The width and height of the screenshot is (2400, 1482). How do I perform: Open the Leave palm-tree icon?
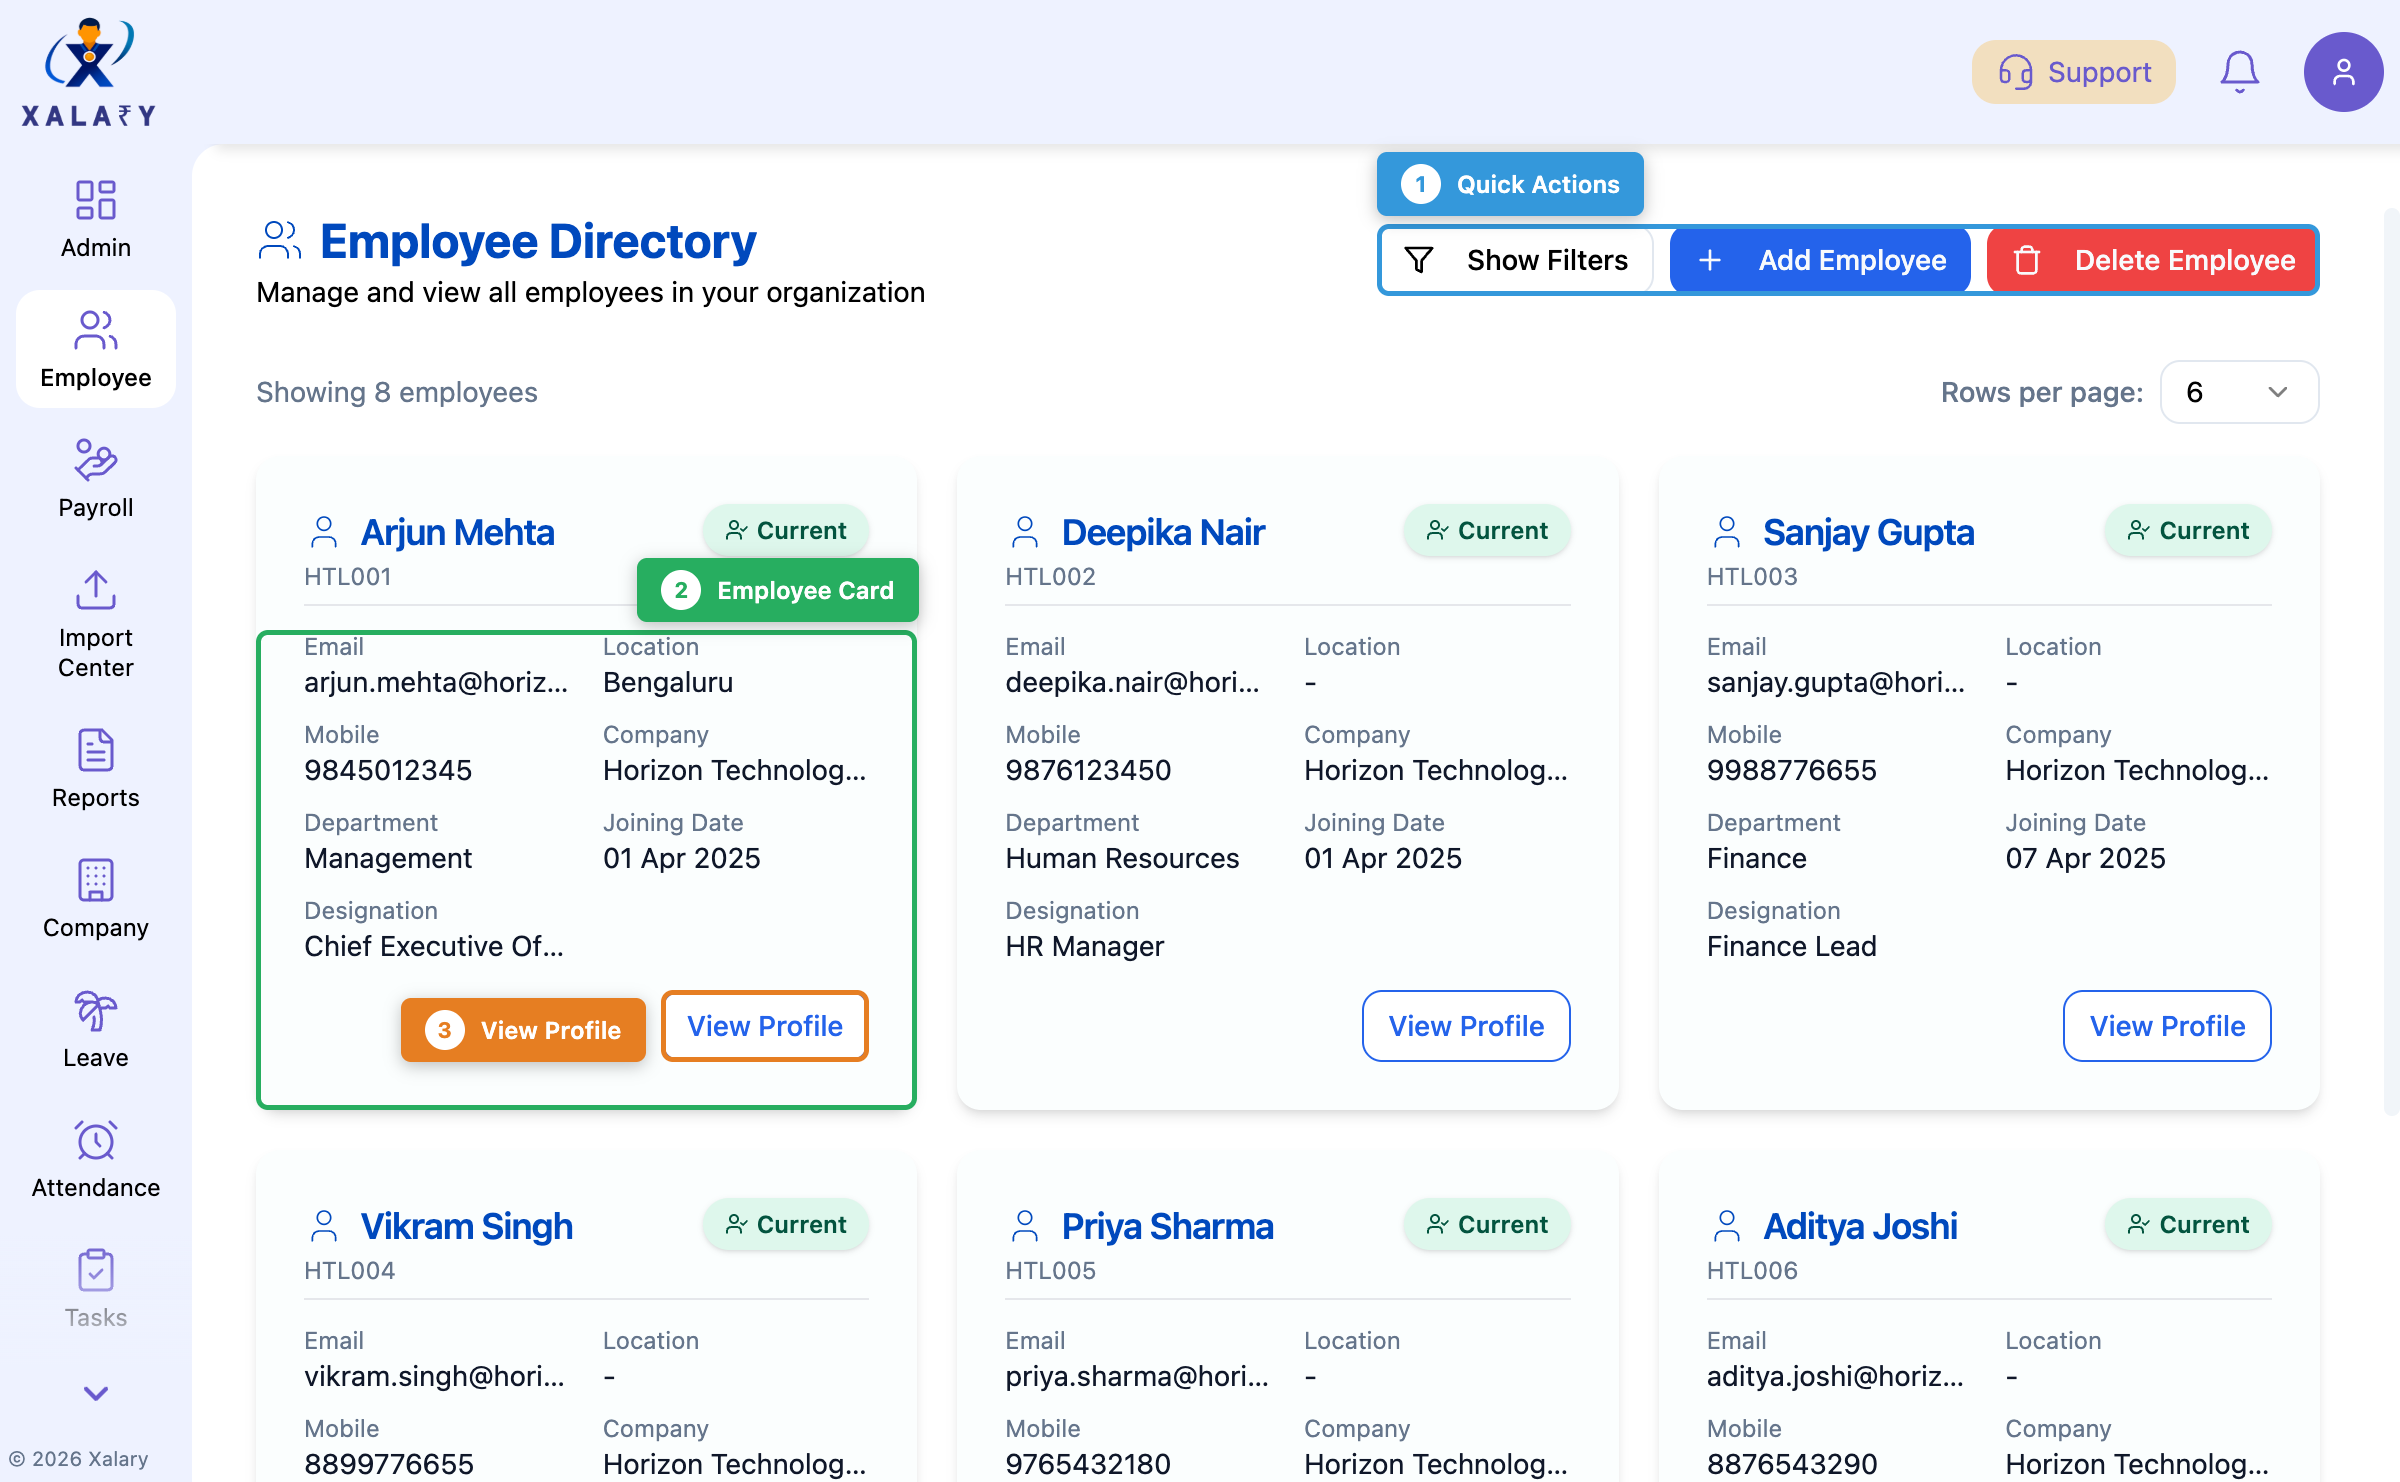[95, 1010]
